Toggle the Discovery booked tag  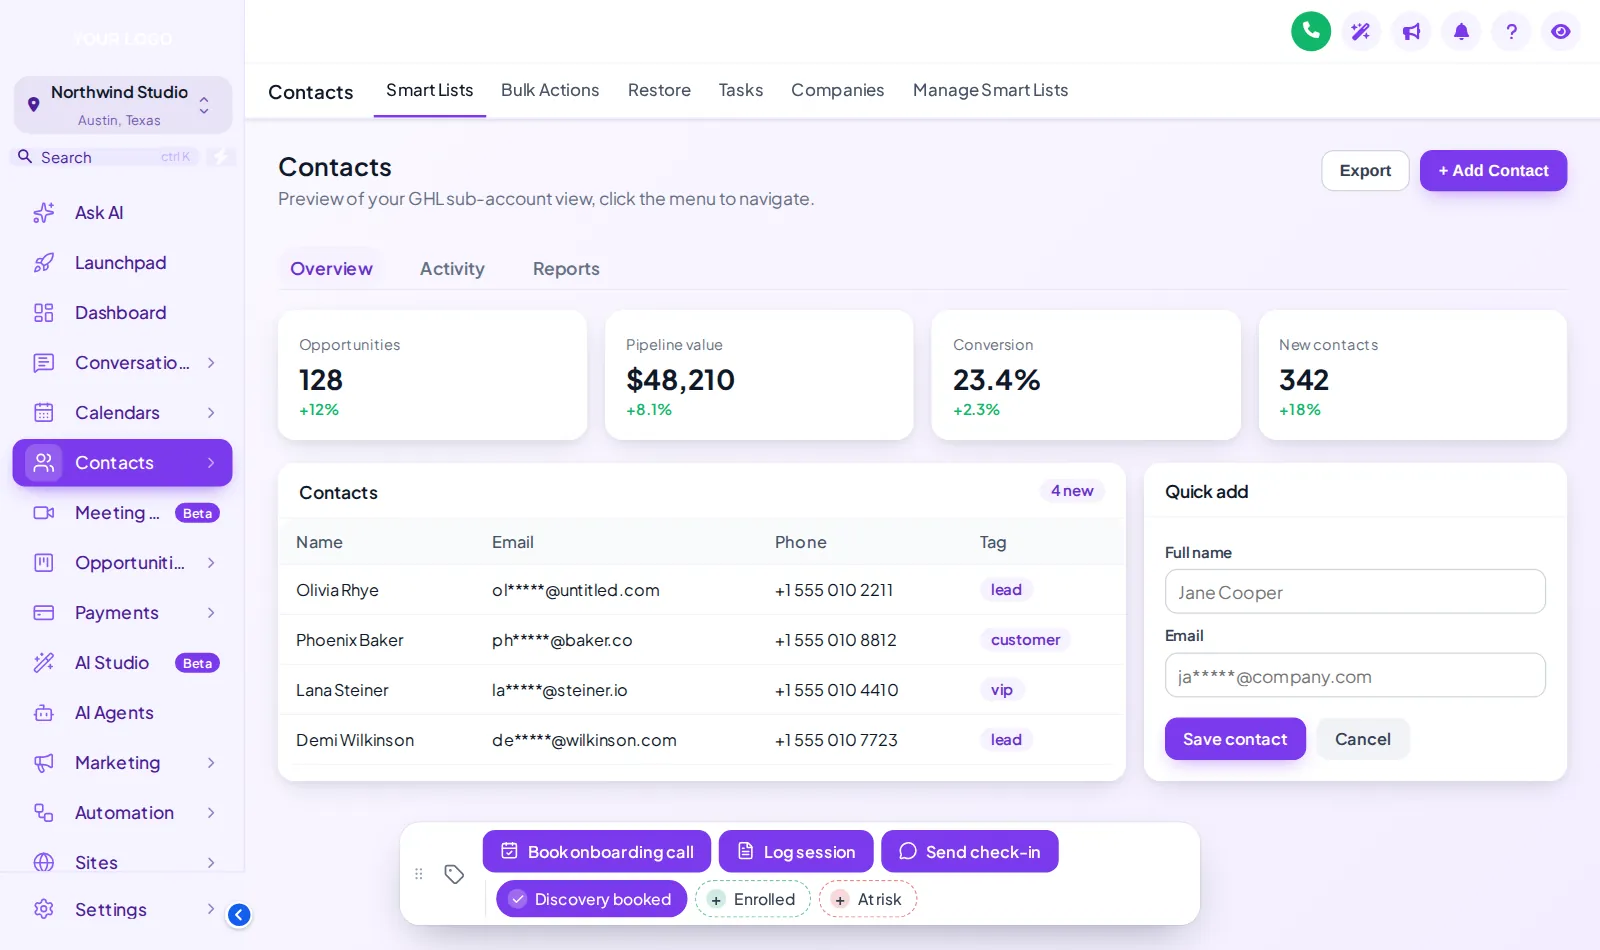click(591, 899)
